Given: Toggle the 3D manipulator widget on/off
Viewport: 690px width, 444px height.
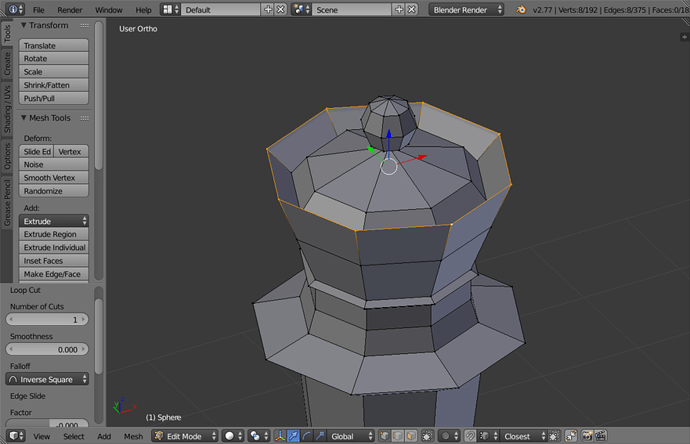Looking at the screenshot, I should click(x=280, y=437).
